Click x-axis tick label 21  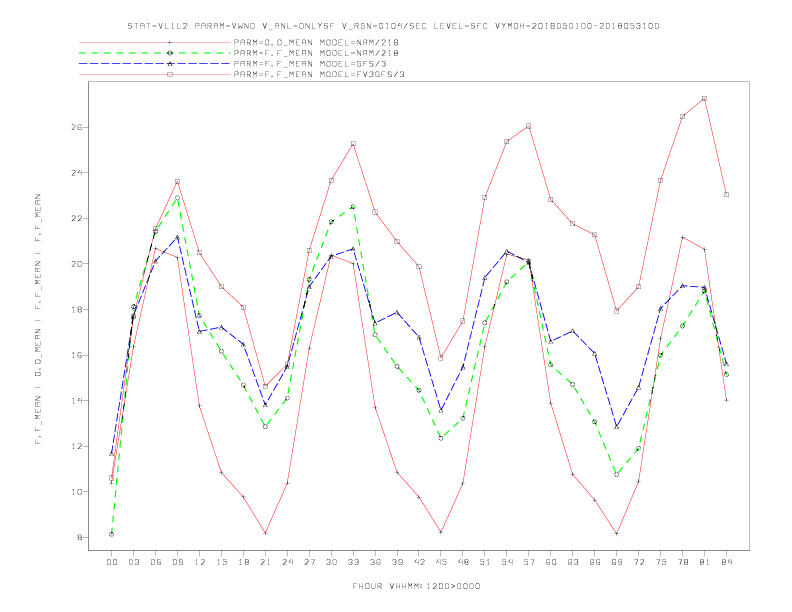pyautogui.click(x=265, y=562)
